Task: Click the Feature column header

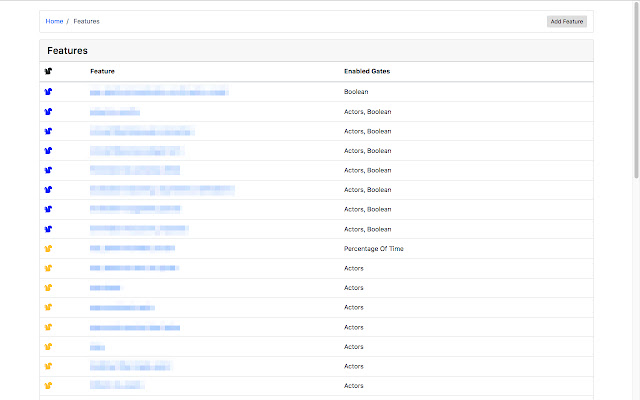Action: pos(102,71)
